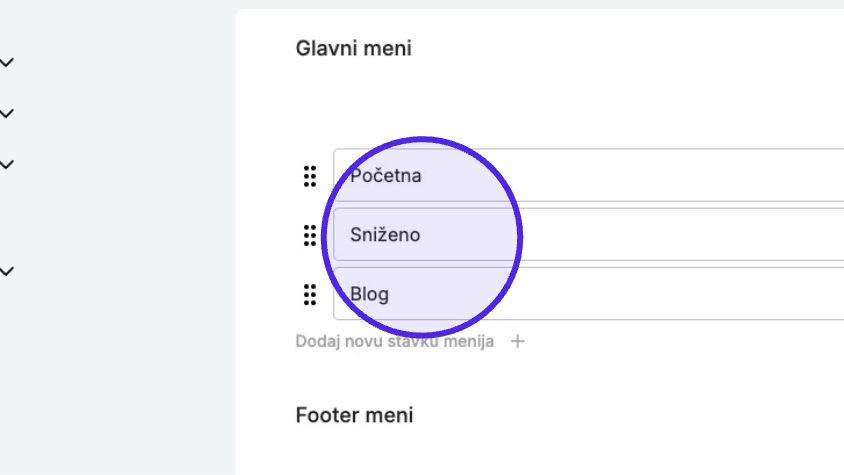Click the Blog label text
The height and width of the screenshot is (475, 844).
point(369,294)
